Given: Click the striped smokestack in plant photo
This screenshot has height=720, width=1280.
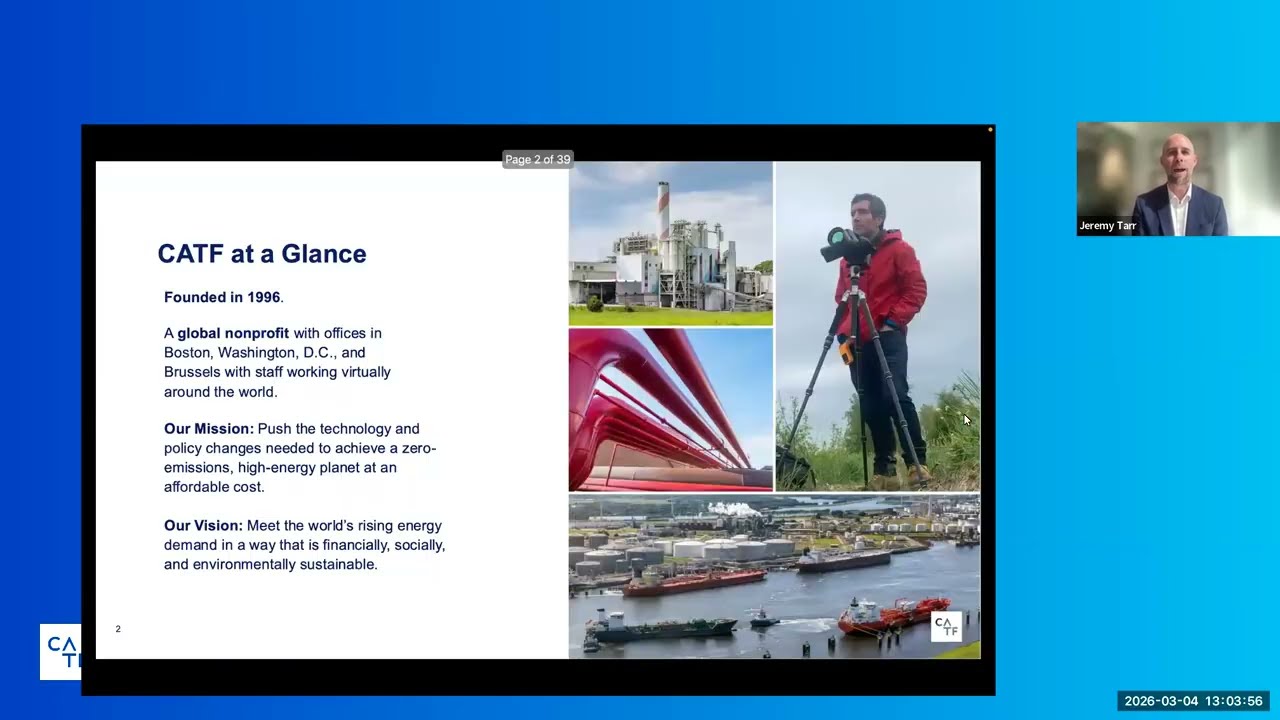Looking at the screenshot, I should tap(663, 213).
